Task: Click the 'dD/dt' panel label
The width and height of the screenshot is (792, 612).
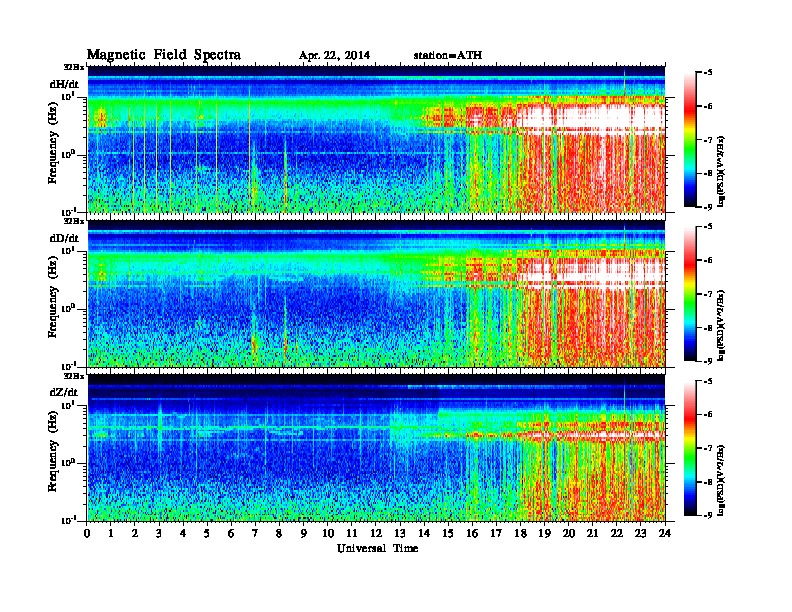Action: (x=64, y=238)
